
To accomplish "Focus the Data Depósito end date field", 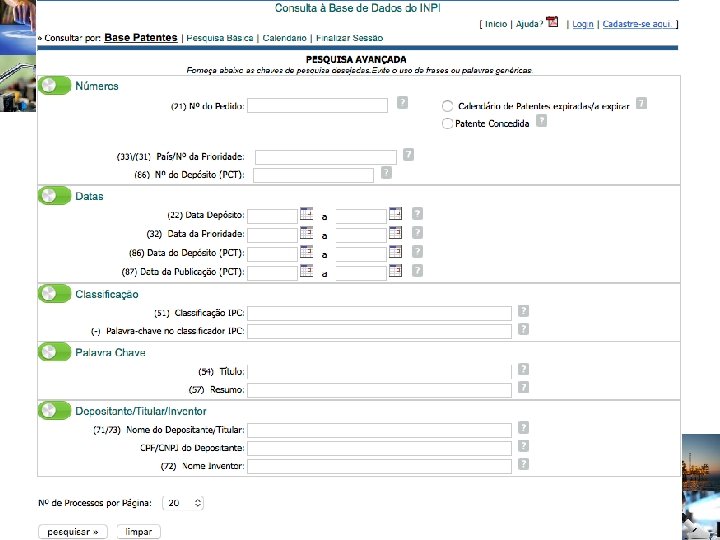I will click(361, 216).
